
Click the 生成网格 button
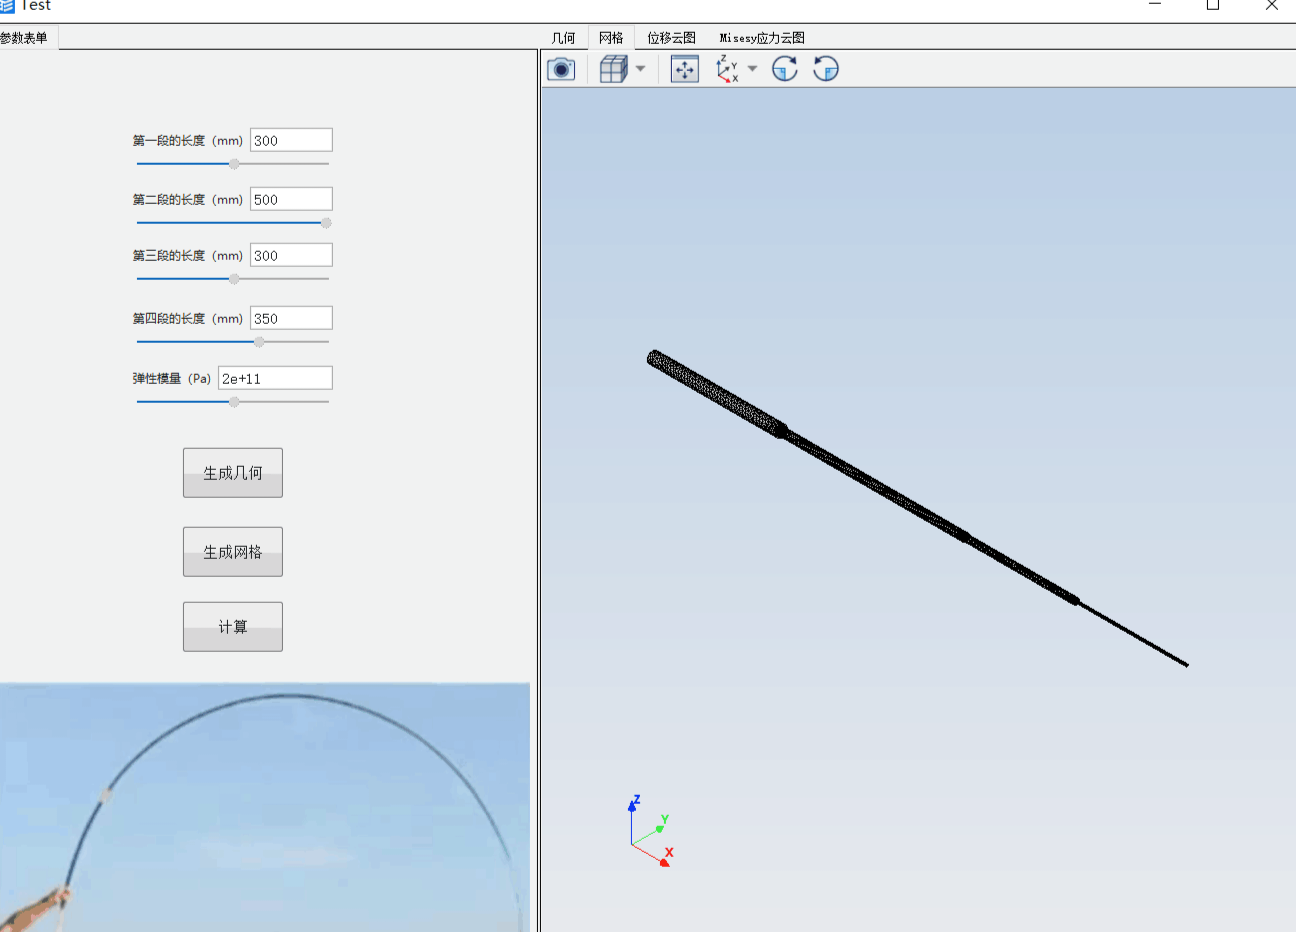233,552
